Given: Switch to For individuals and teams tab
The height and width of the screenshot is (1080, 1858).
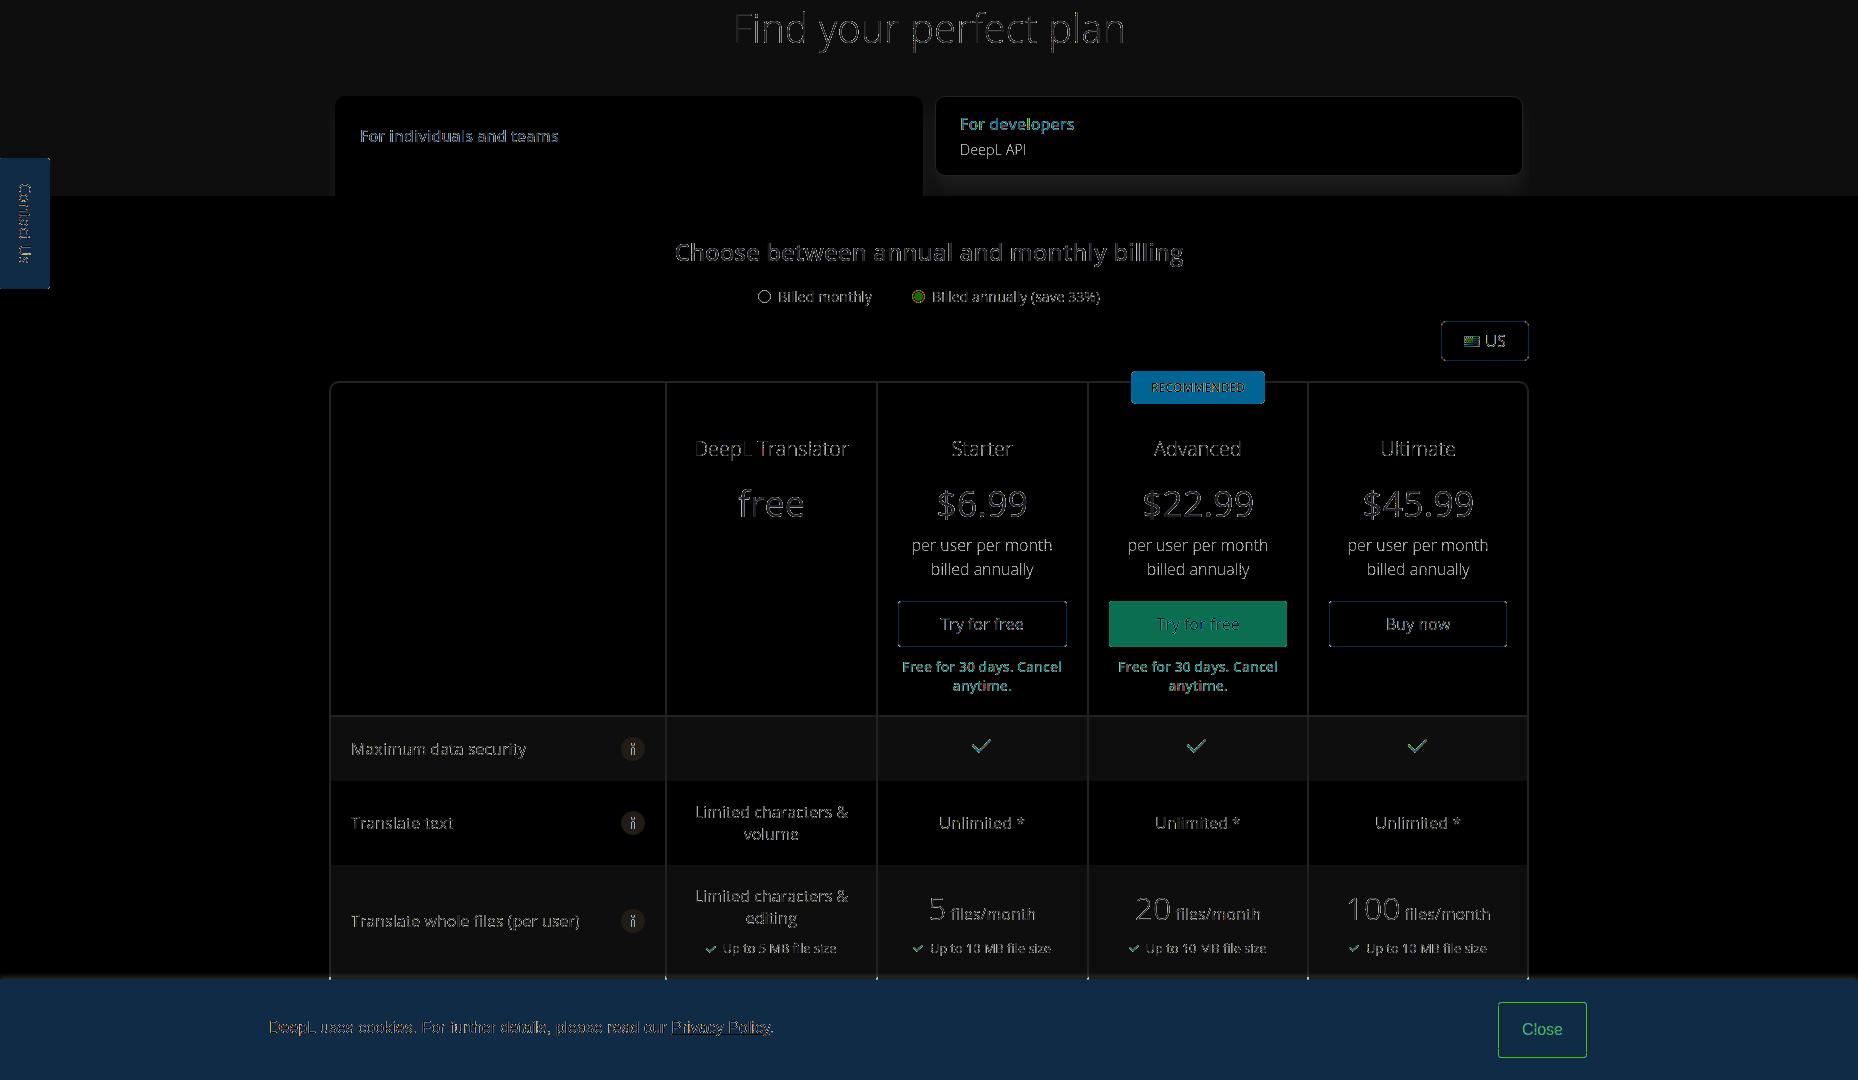Looking at the screenshot, I should pyautogui.click(x=628, y=146).
